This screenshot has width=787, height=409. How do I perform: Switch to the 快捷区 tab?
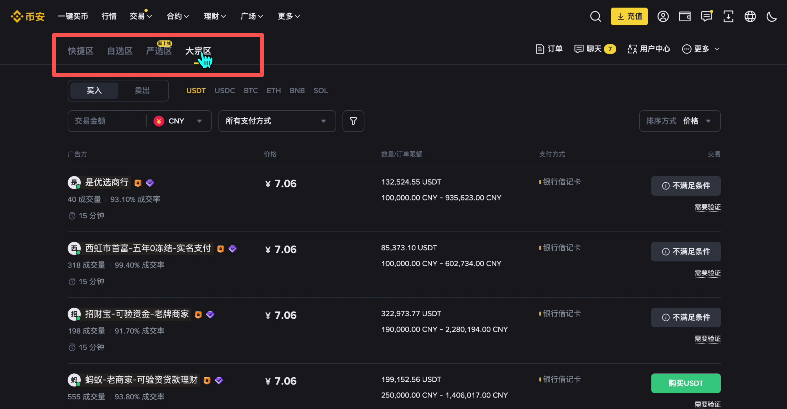(80, 50)
